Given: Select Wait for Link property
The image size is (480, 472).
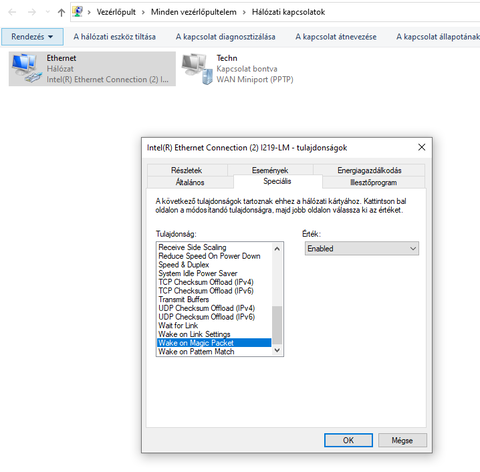Looking at the screenshot, I should [214, 325].
